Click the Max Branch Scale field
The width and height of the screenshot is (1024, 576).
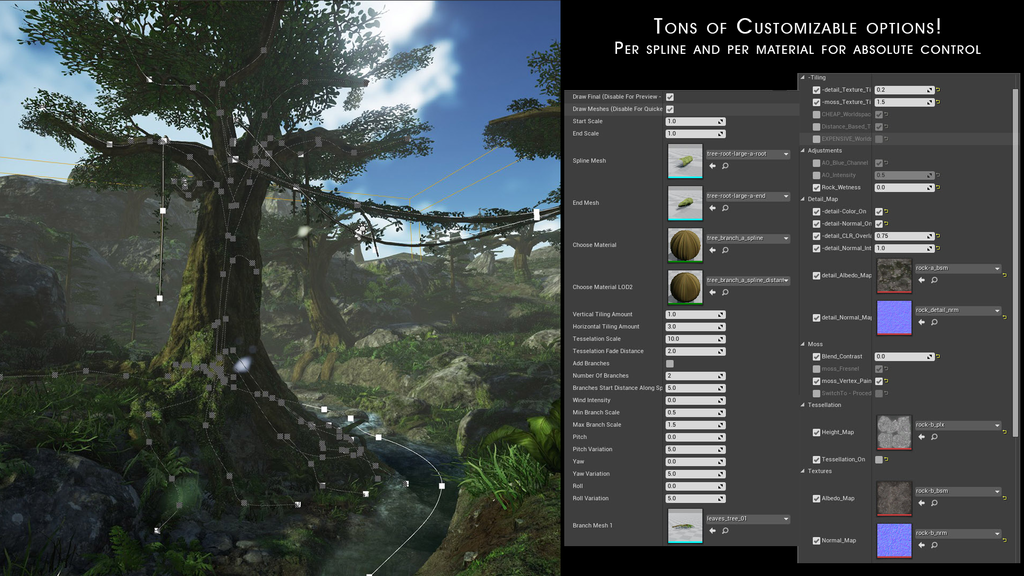696,425
